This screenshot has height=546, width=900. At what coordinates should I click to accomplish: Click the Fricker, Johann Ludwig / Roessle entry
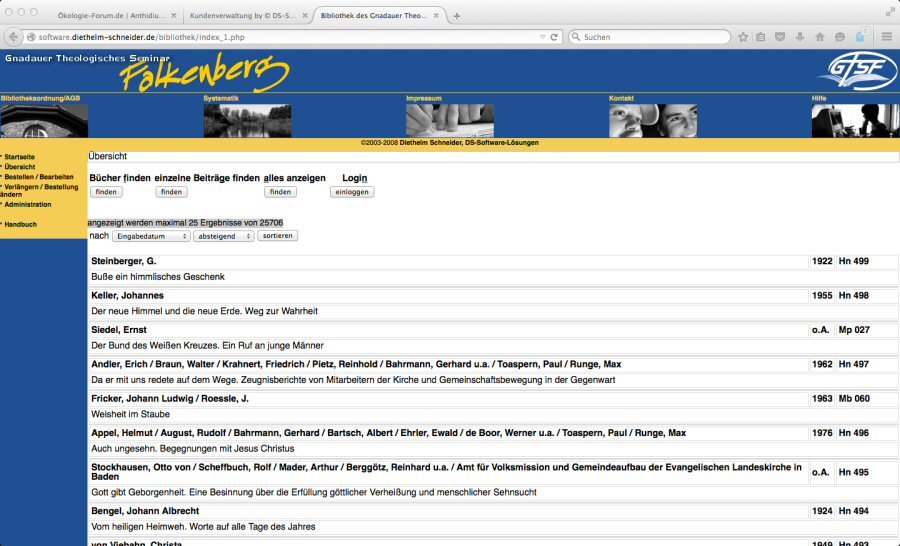click(170, 398)
